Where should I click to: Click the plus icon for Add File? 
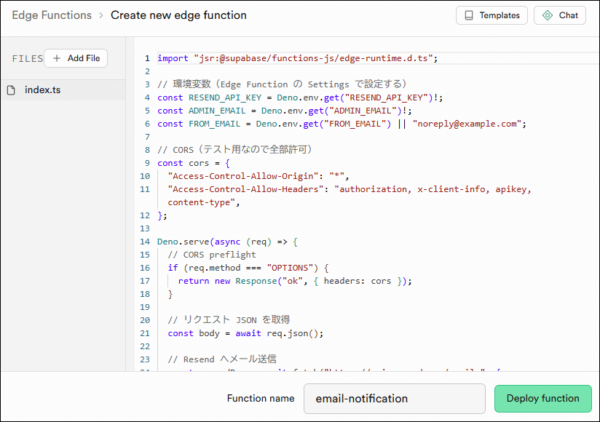pyautogui.click(x=56, y=59)
